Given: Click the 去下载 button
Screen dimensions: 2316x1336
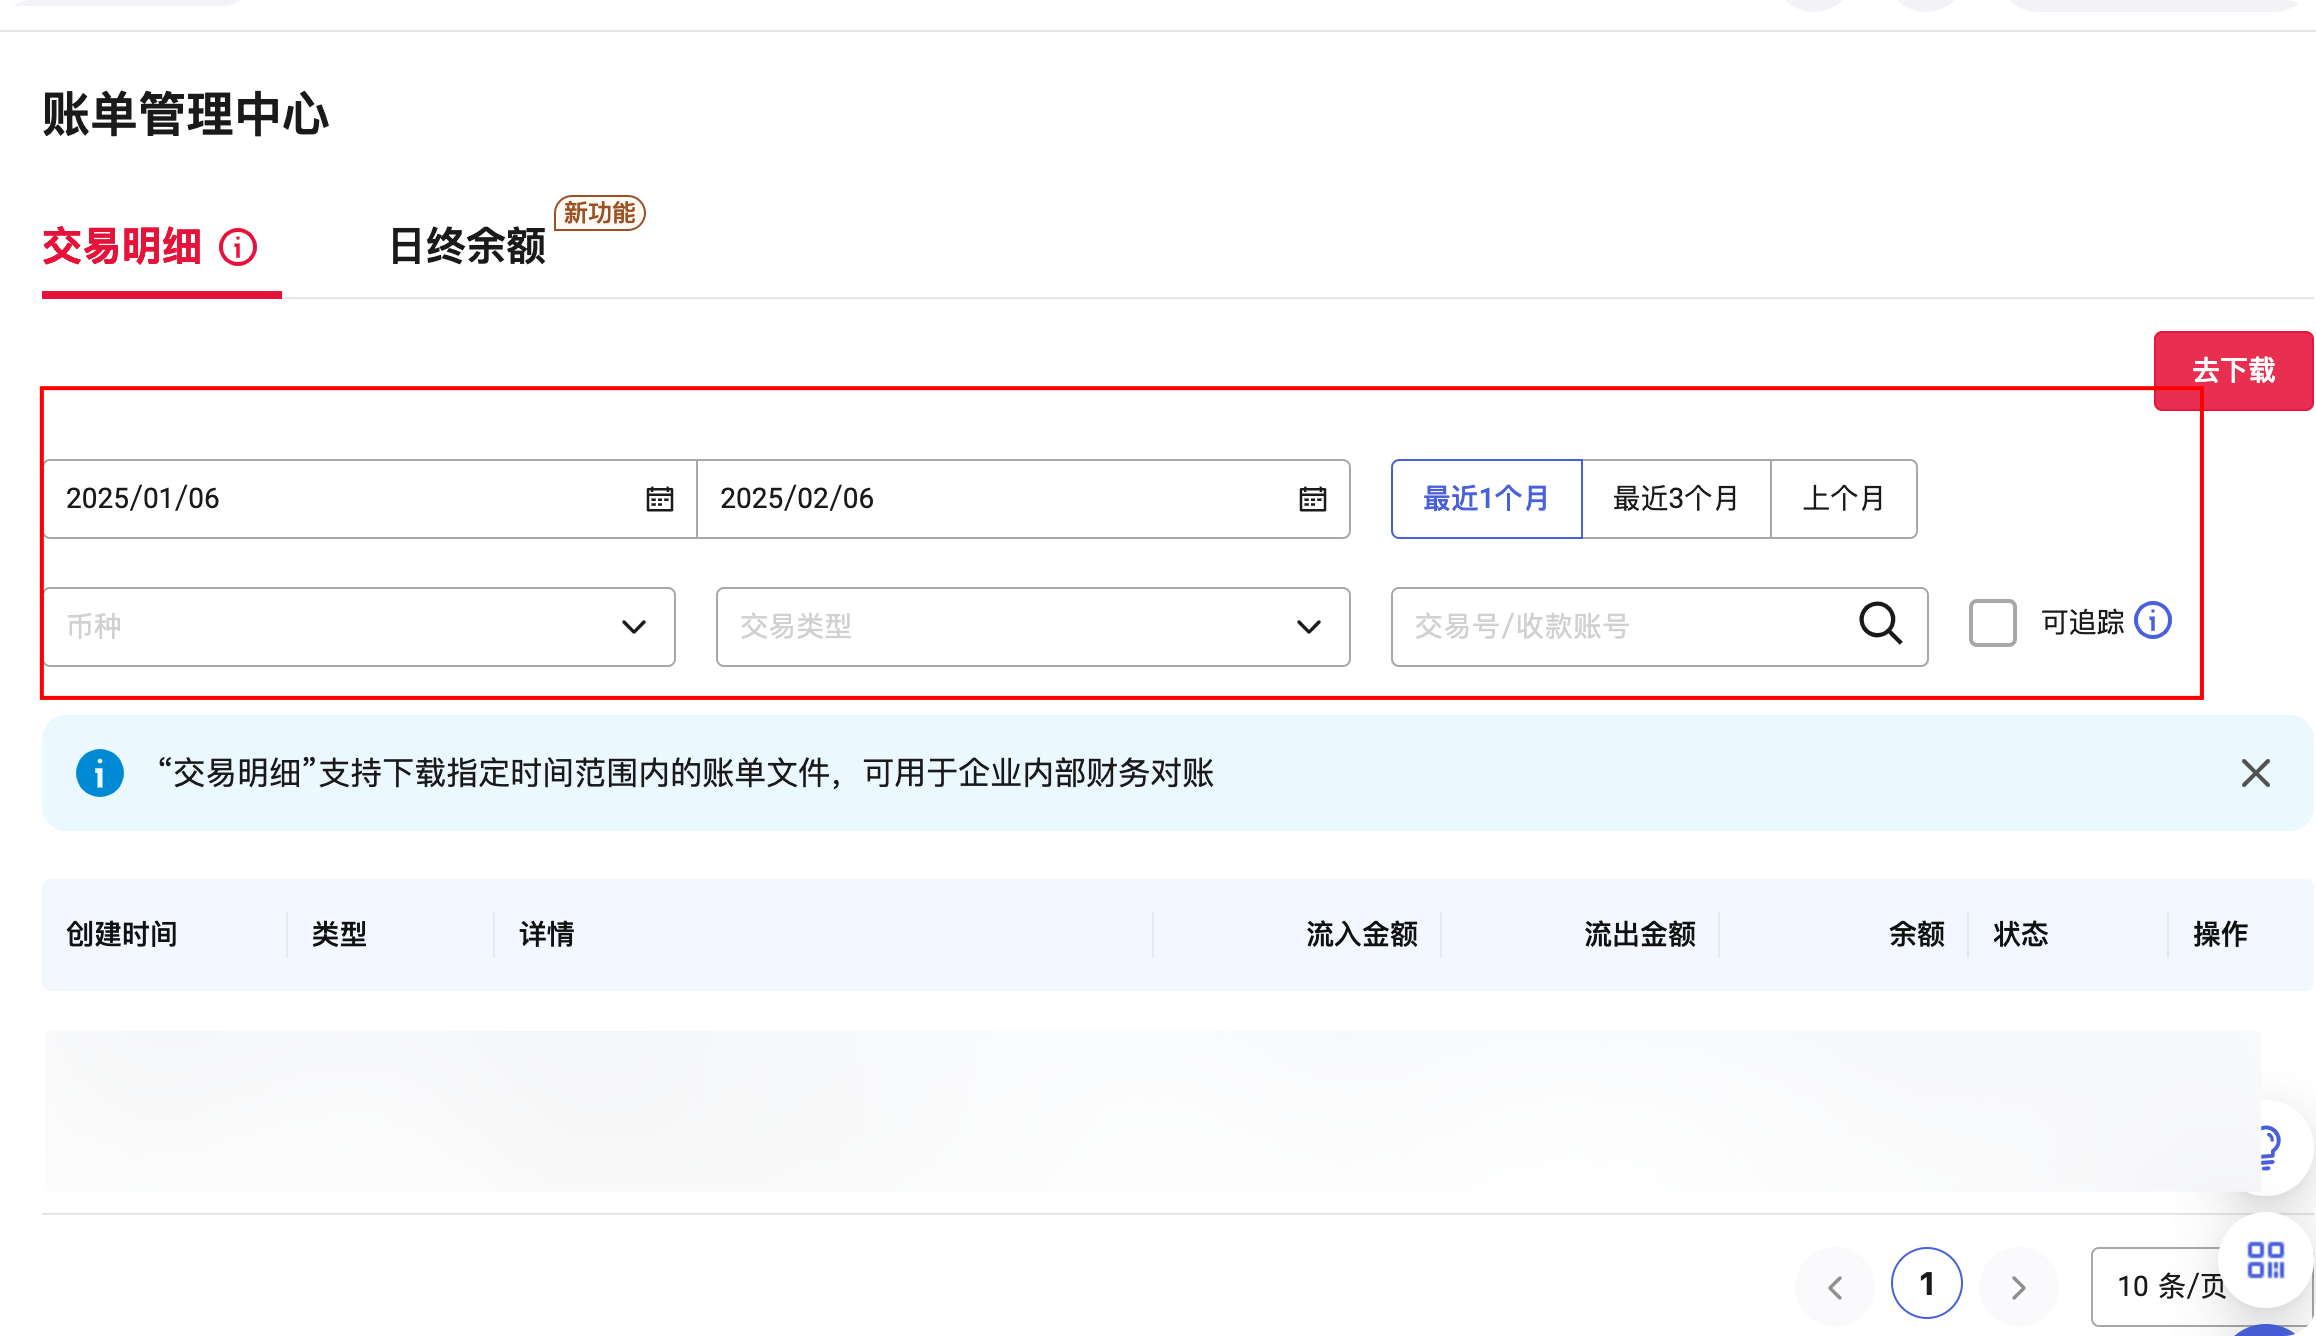Looking at the screenshot, I should point(2232,370).
